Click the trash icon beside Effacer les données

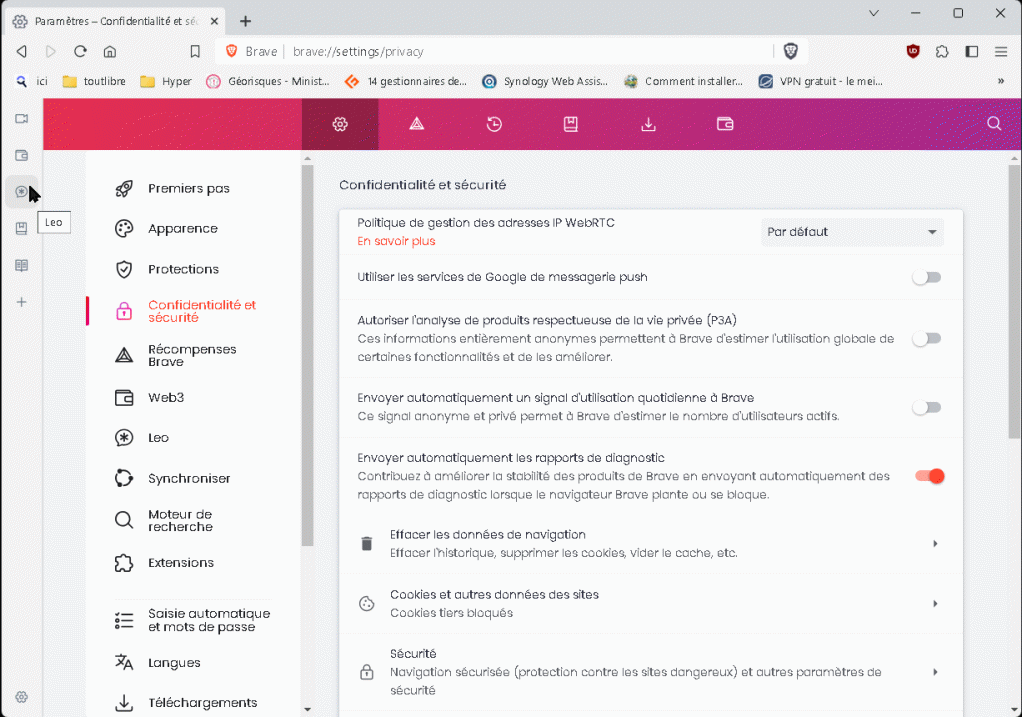367,544
